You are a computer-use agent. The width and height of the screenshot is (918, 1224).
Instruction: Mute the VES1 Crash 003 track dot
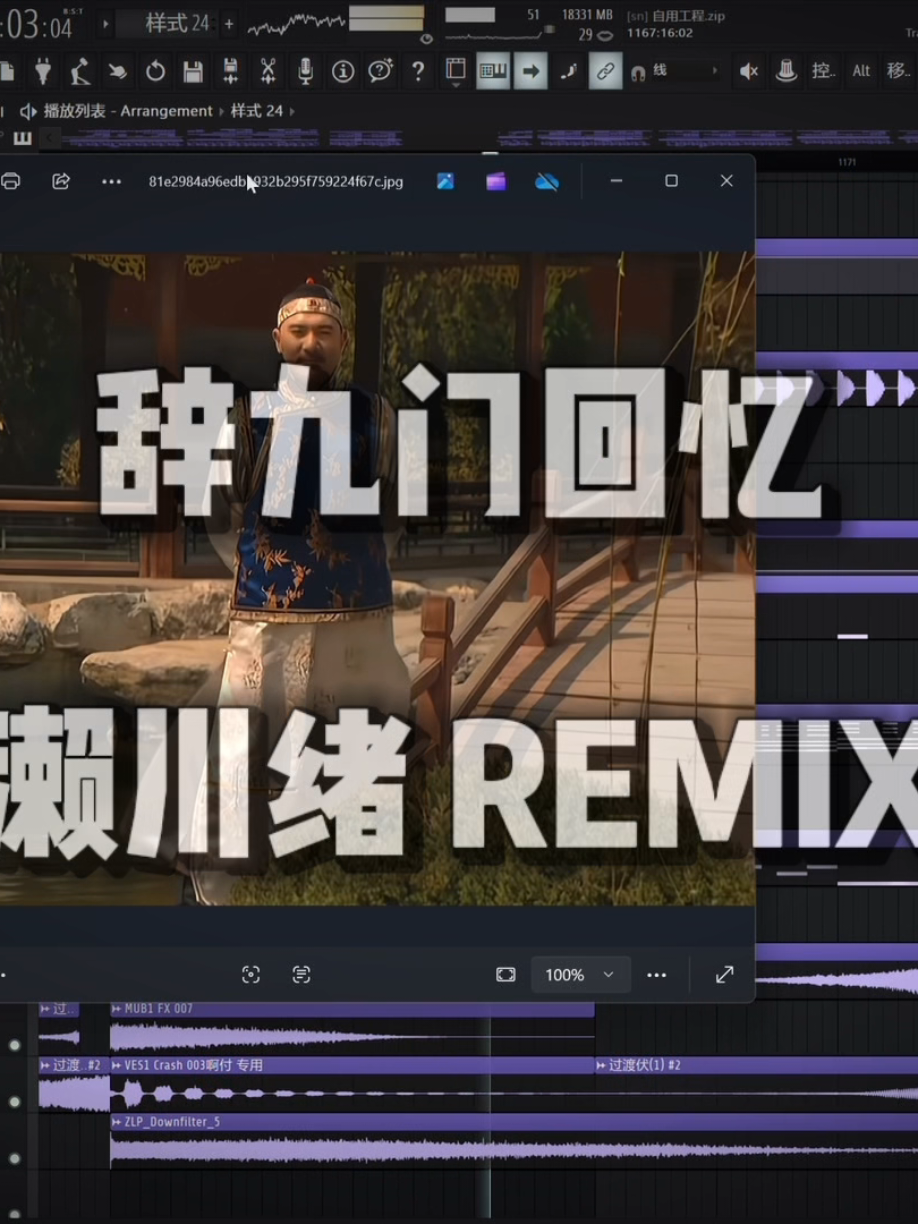point(14,1101)
